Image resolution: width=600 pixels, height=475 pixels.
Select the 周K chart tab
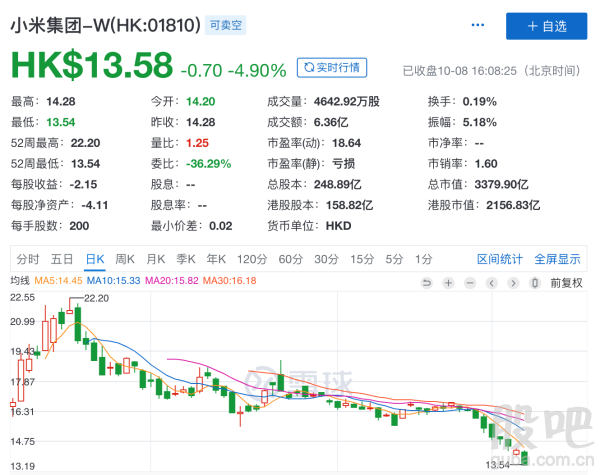[x=125, y=259]
